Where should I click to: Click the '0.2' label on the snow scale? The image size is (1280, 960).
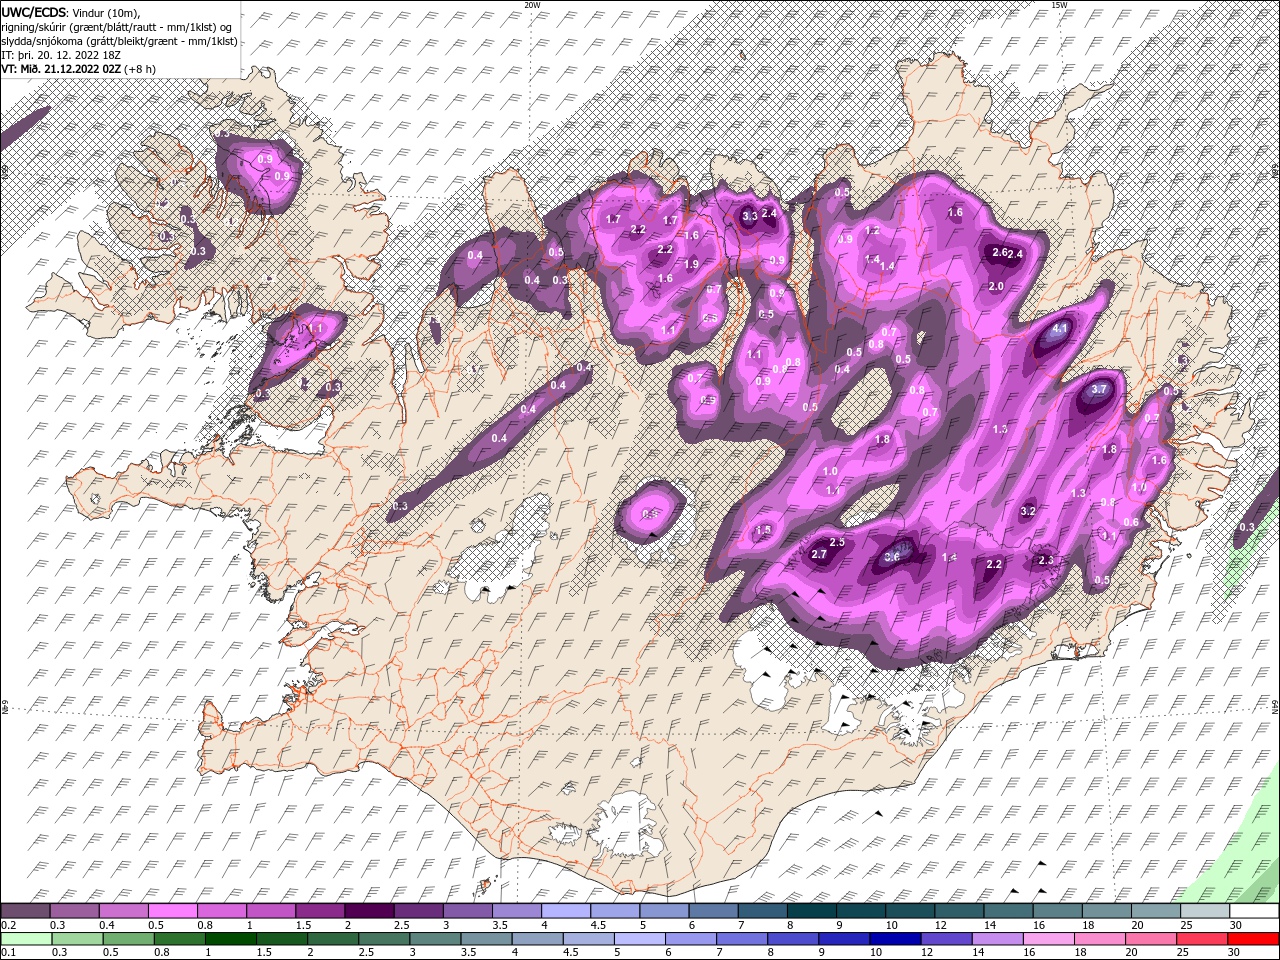(8, 925)
